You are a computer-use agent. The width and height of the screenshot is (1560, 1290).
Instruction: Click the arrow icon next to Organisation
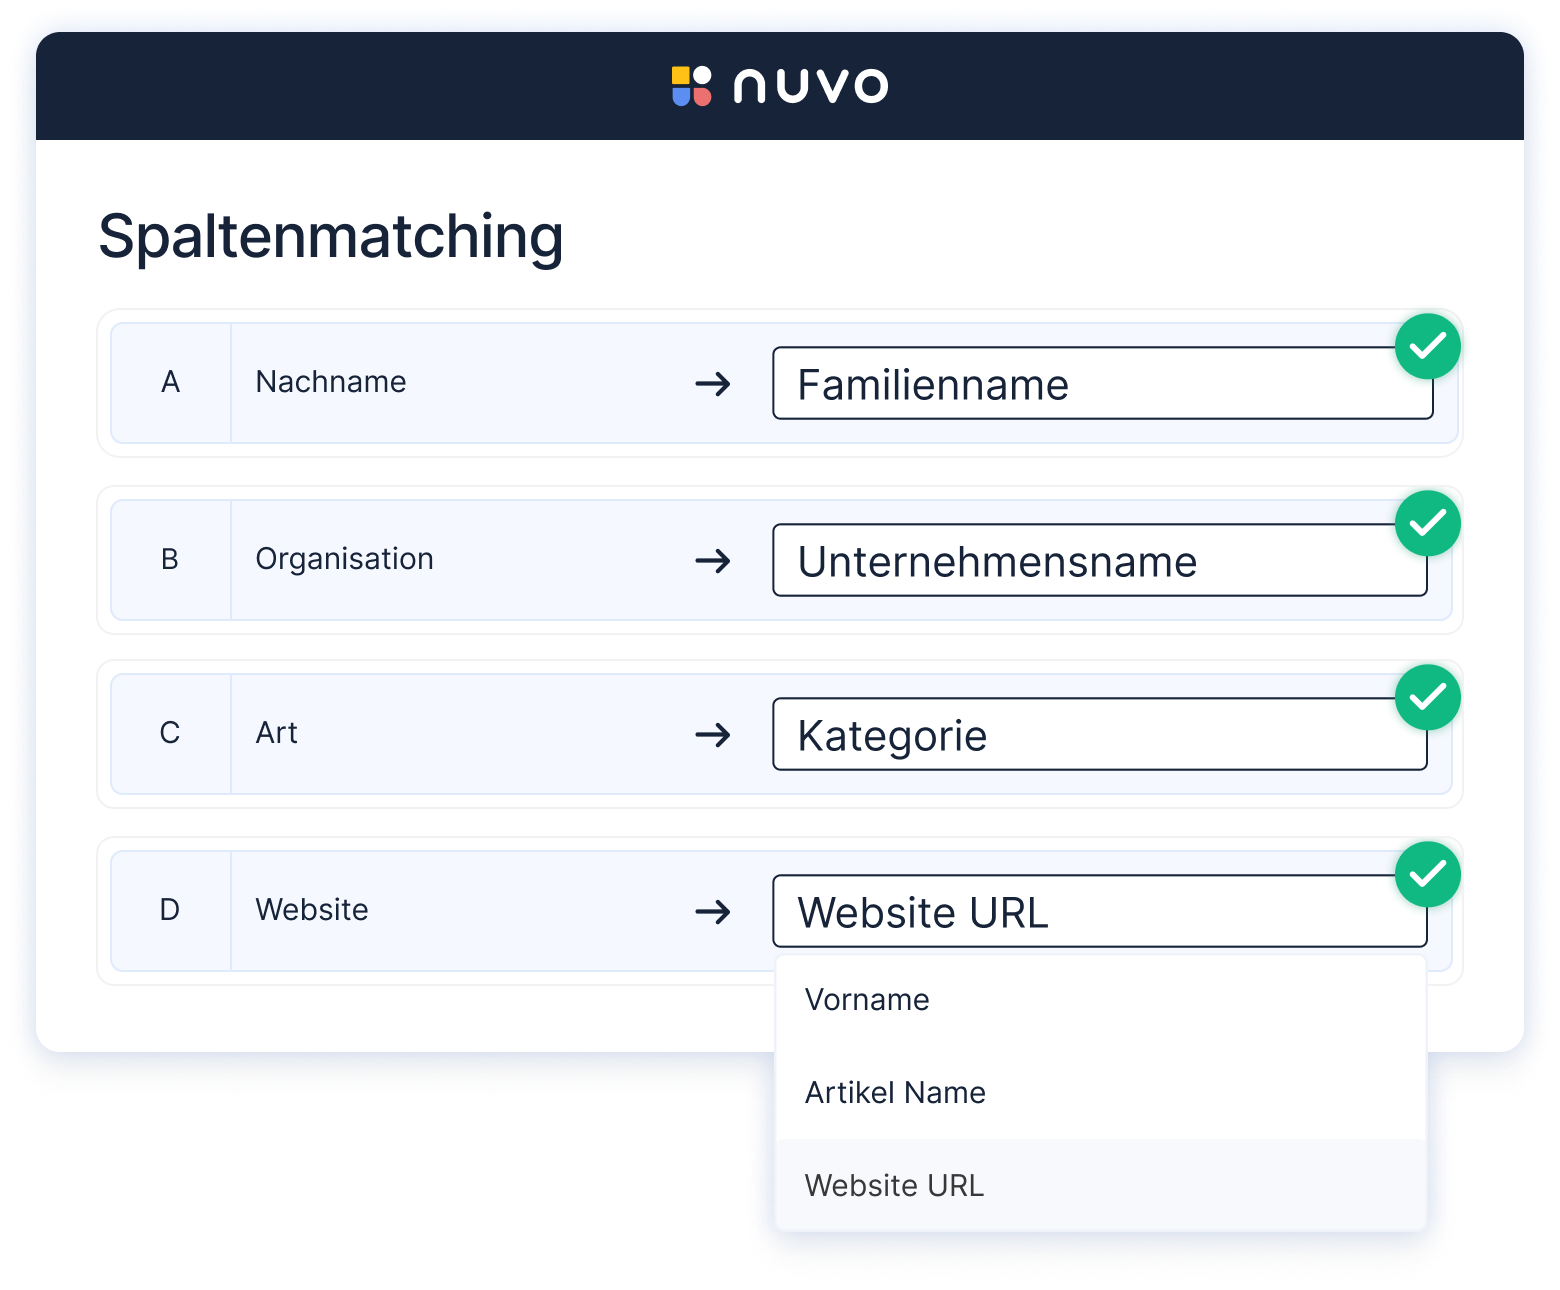tap(713, 561)
